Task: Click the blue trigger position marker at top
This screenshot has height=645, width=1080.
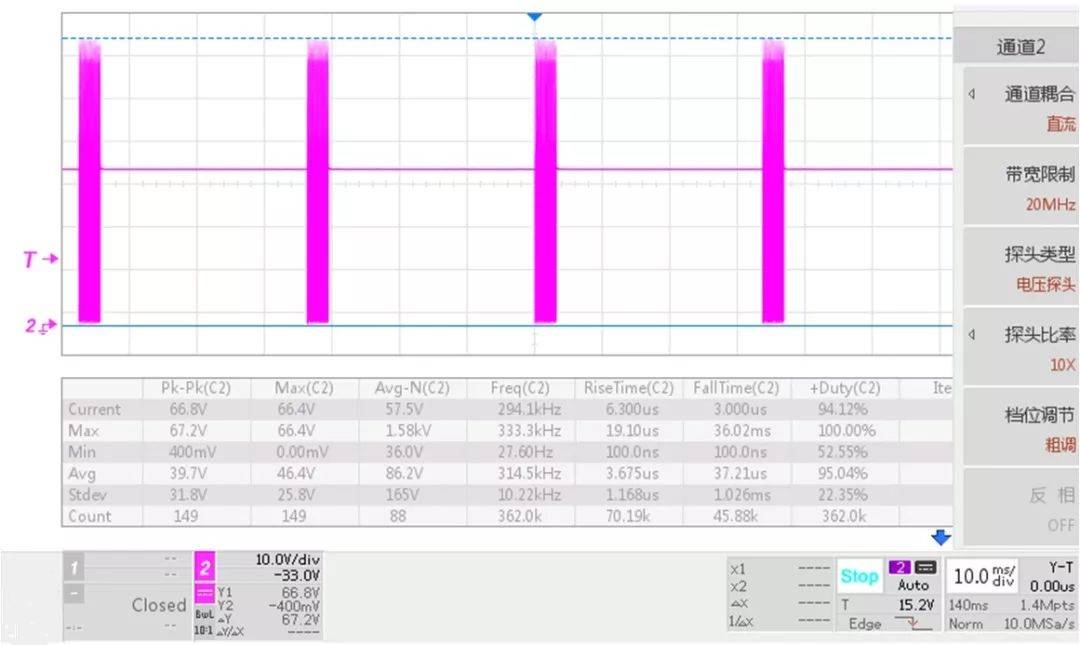Action: pyautogui.click(x=534, y=17)
